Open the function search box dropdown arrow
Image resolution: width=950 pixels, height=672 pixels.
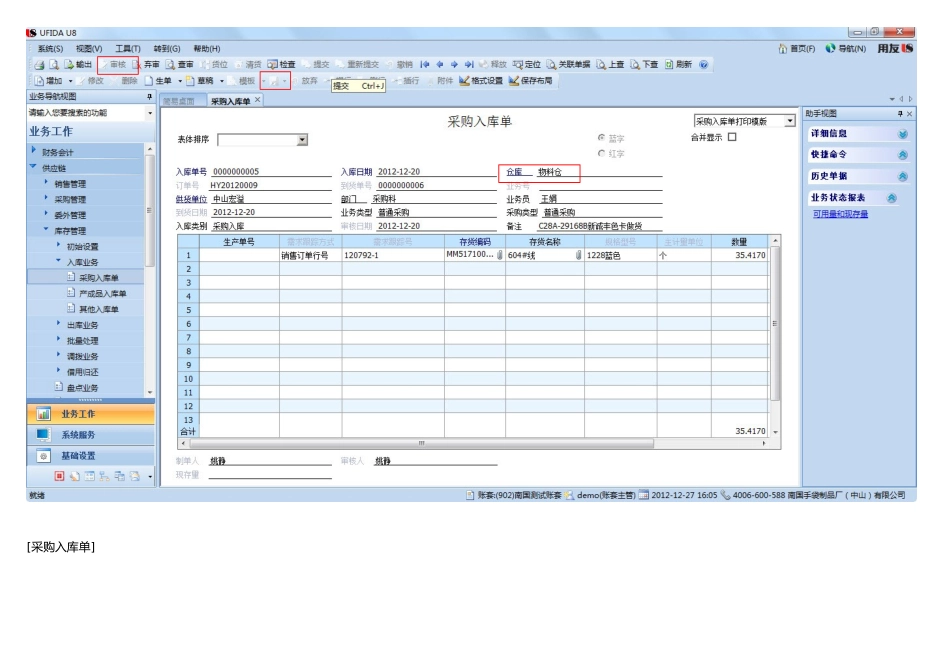(x=150, y=113)
